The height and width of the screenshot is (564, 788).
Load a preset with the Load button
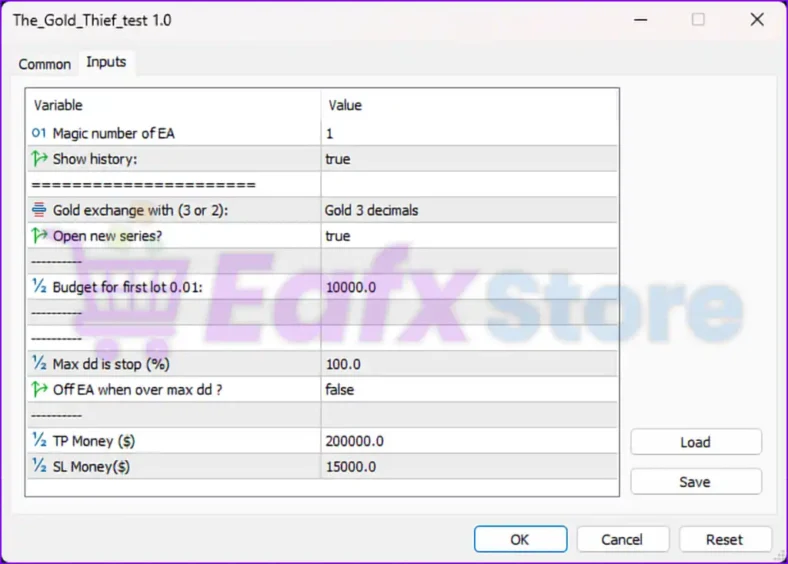pos(696,442)
